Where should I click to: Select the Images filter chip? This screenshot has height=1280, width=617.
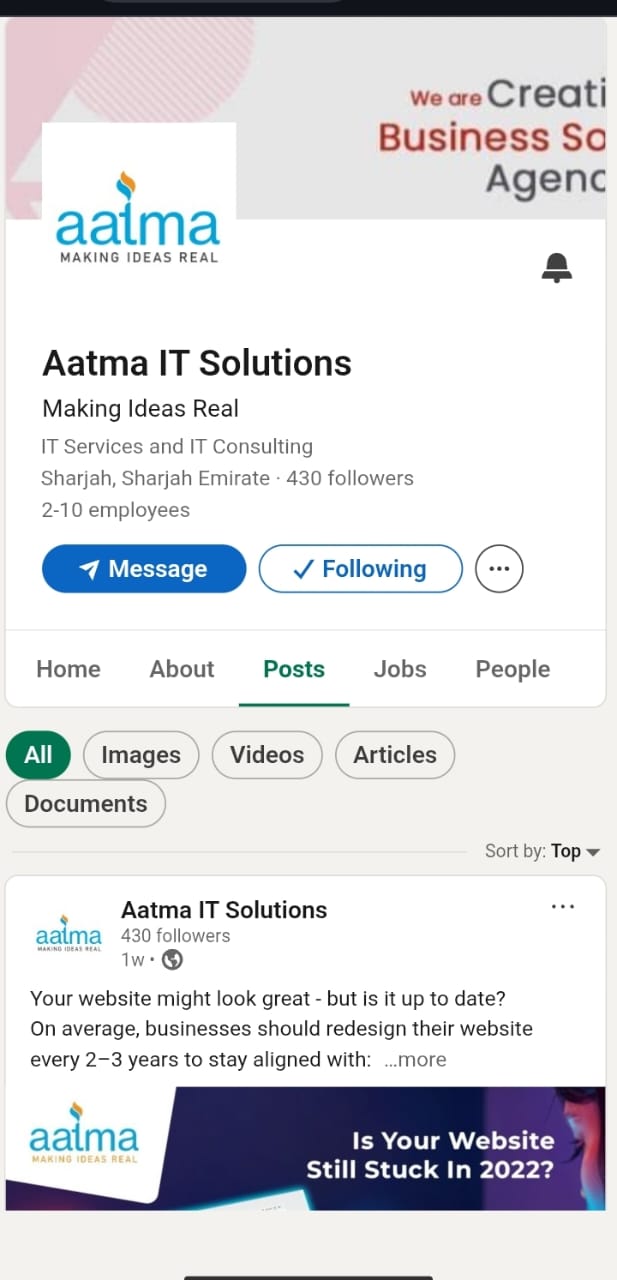click(141, 755)
